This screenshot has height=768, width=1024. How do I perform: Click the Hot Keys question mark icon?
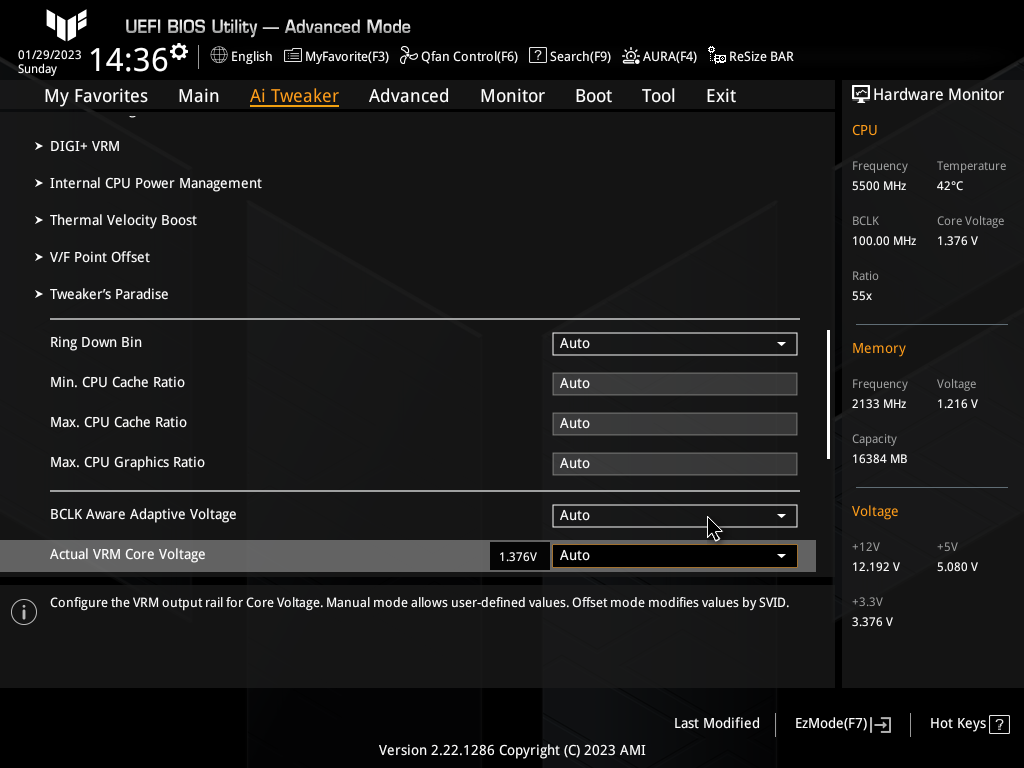(x=999, y=724)
